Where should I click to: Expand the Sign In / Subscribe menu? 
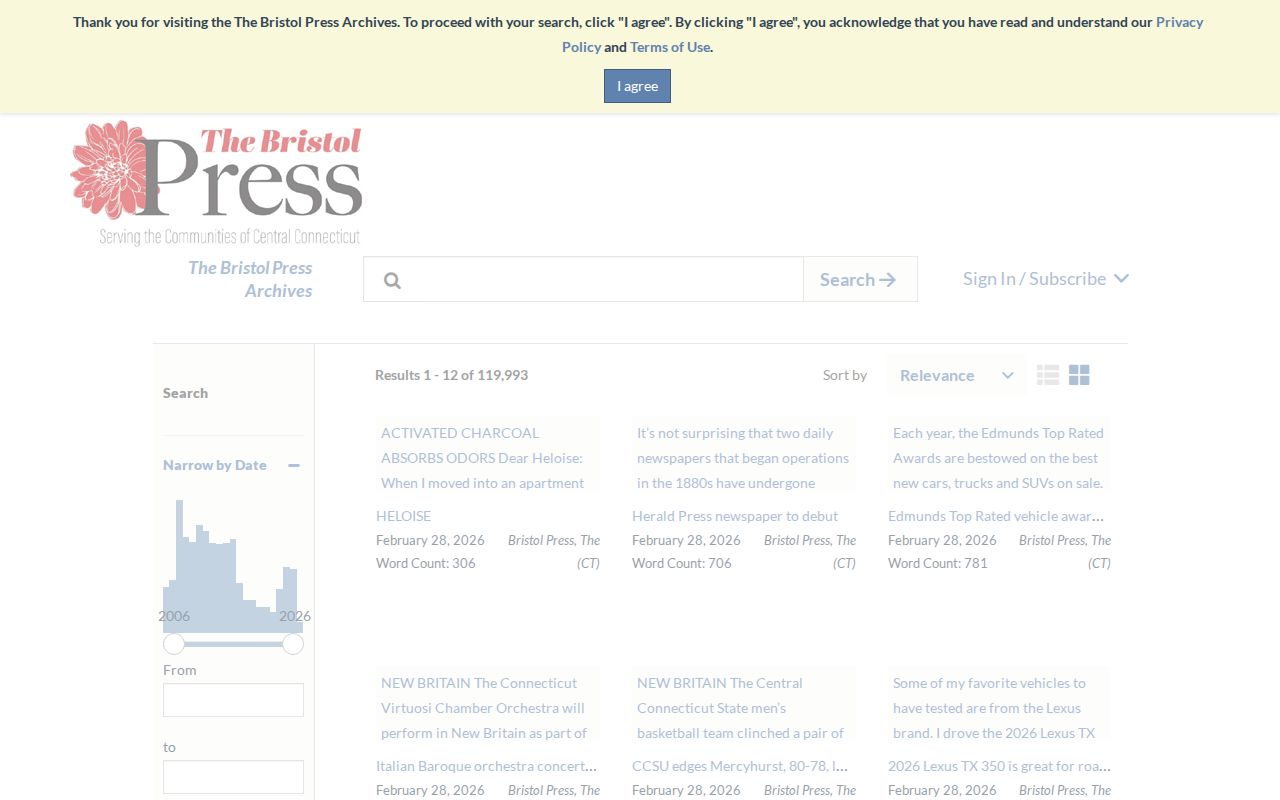(1046, 278)
